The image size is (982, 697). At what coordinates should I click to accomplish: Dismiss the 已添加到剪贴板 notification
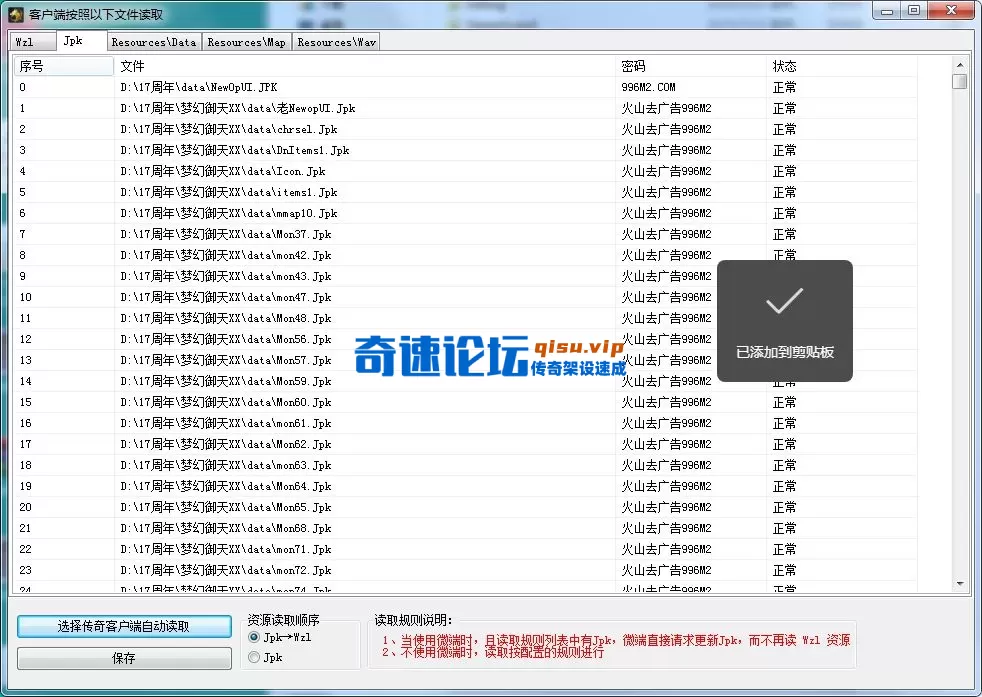click(784, 320)
